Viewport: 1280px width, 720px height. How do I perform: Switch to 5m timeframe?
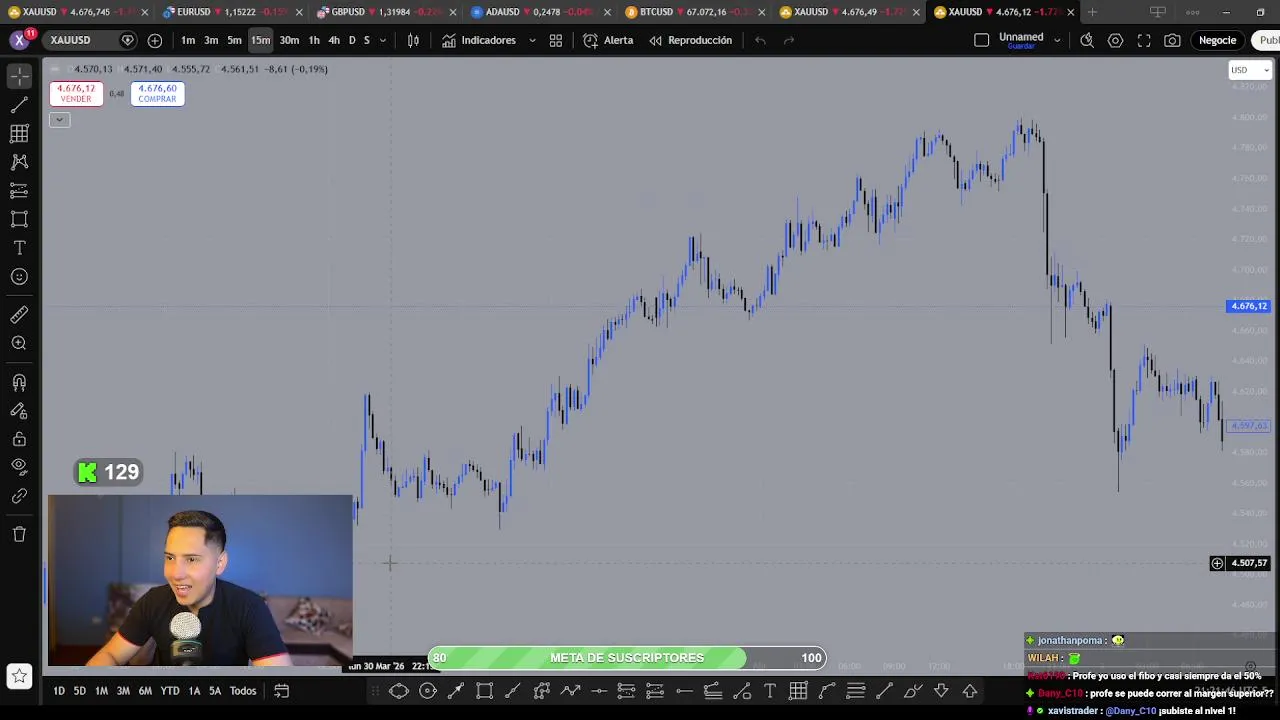(234, 40)
